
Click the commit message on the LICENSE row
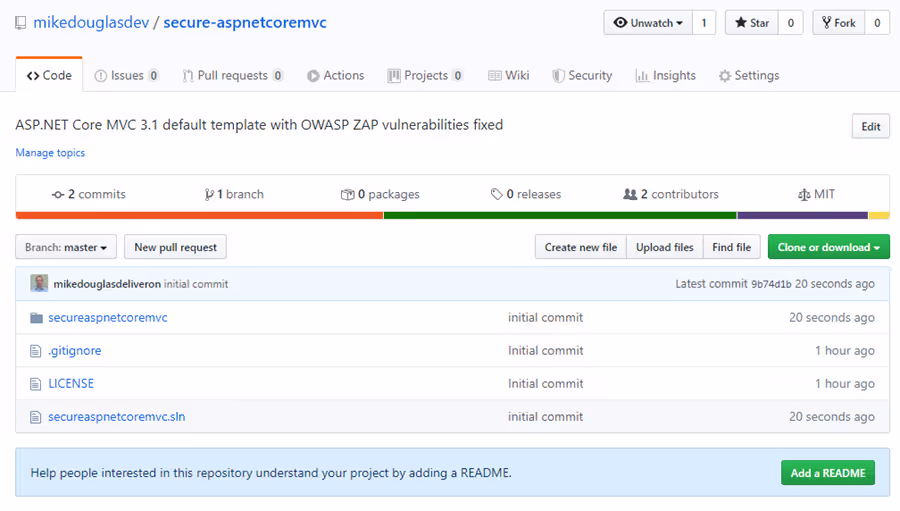tap(545, 384)
